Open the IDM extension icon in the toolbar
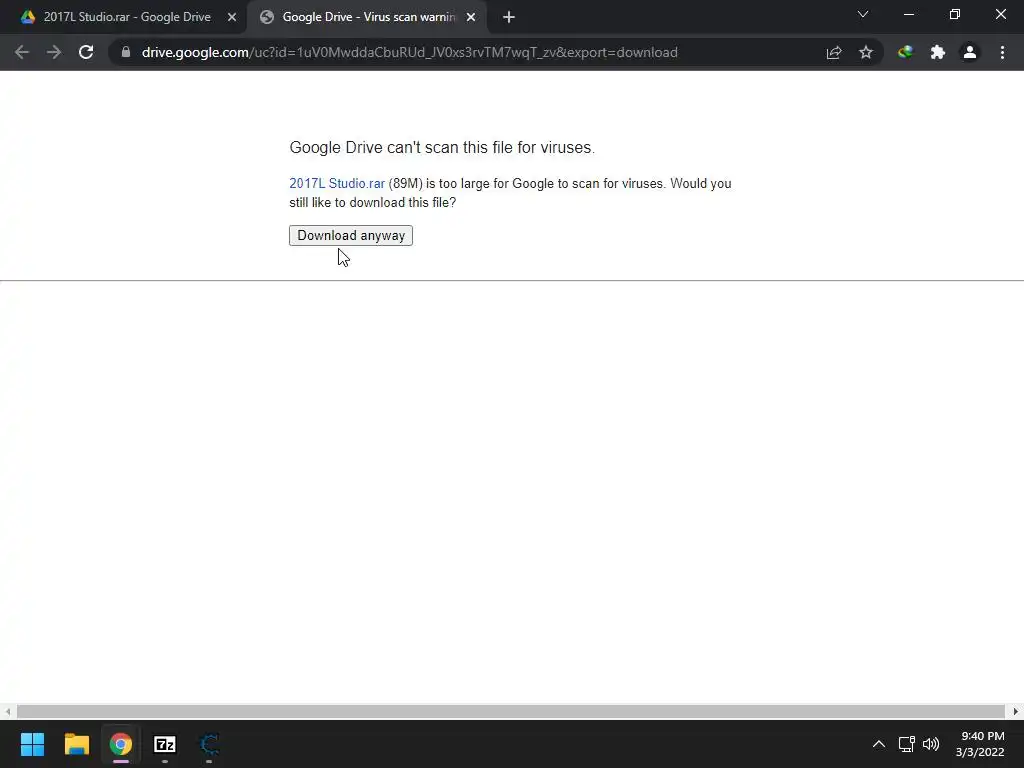 [905, 52]
